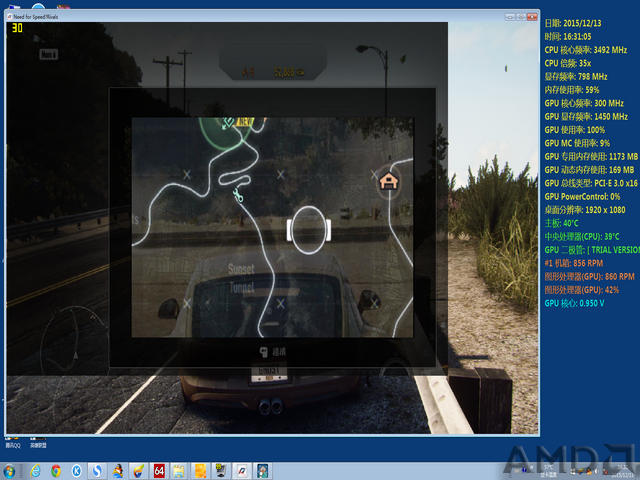Image resolution: width=640 pixels, height=480 pixels.
Task: Open the 腾讯QQ desktop shortcut
Action: click(13, 442)
